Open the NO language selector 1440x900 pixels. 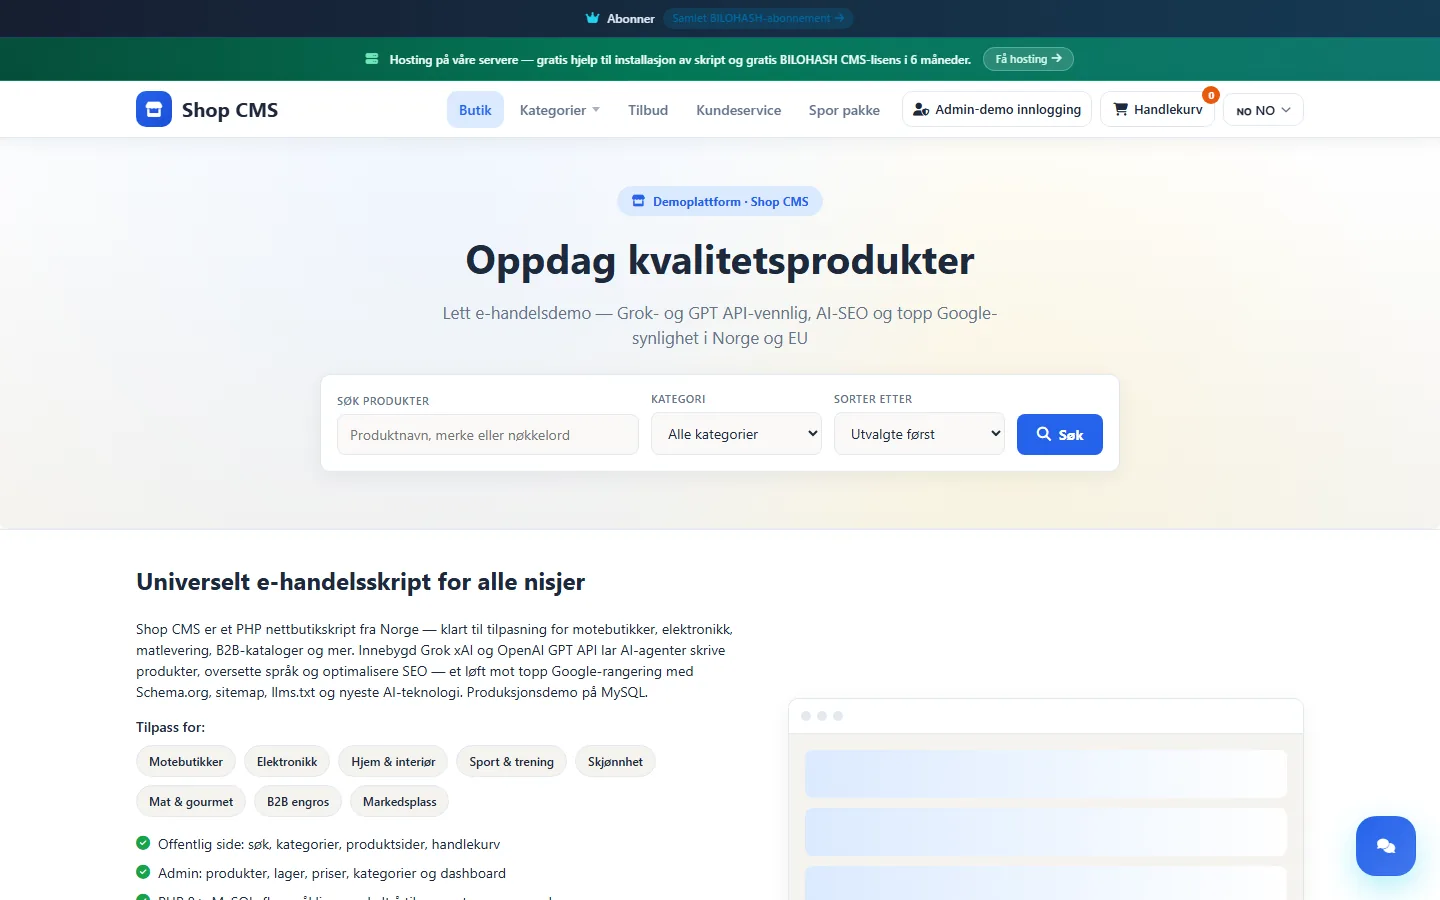click(1263, 110)
